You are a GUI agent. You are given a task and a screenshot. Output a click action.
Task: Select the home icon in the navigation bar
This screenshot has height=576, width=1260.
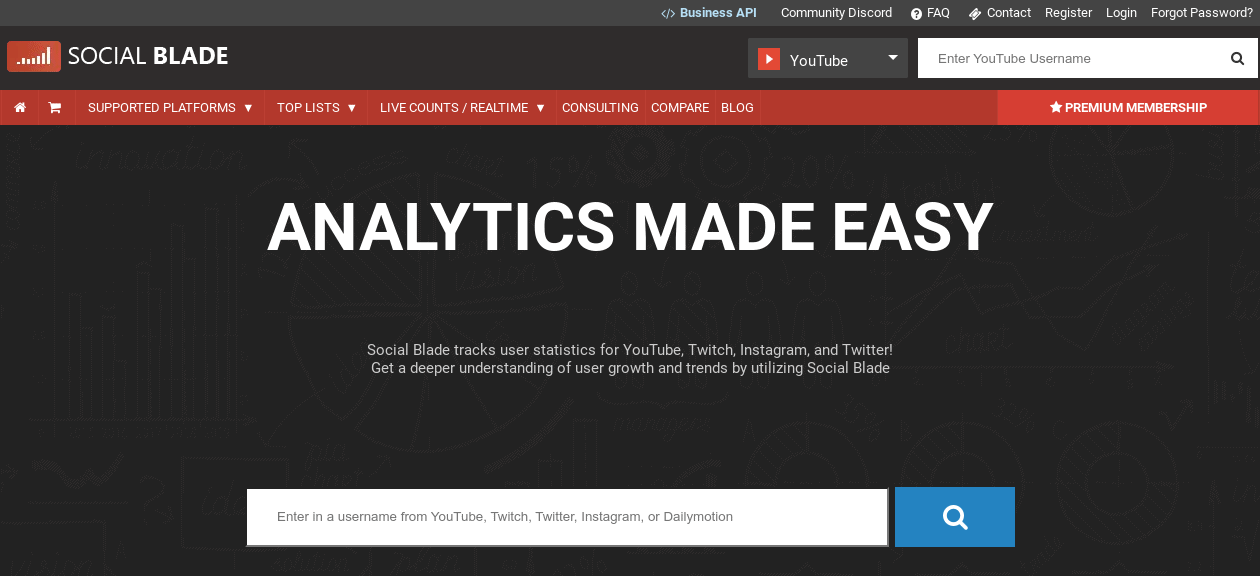point(19,107)
